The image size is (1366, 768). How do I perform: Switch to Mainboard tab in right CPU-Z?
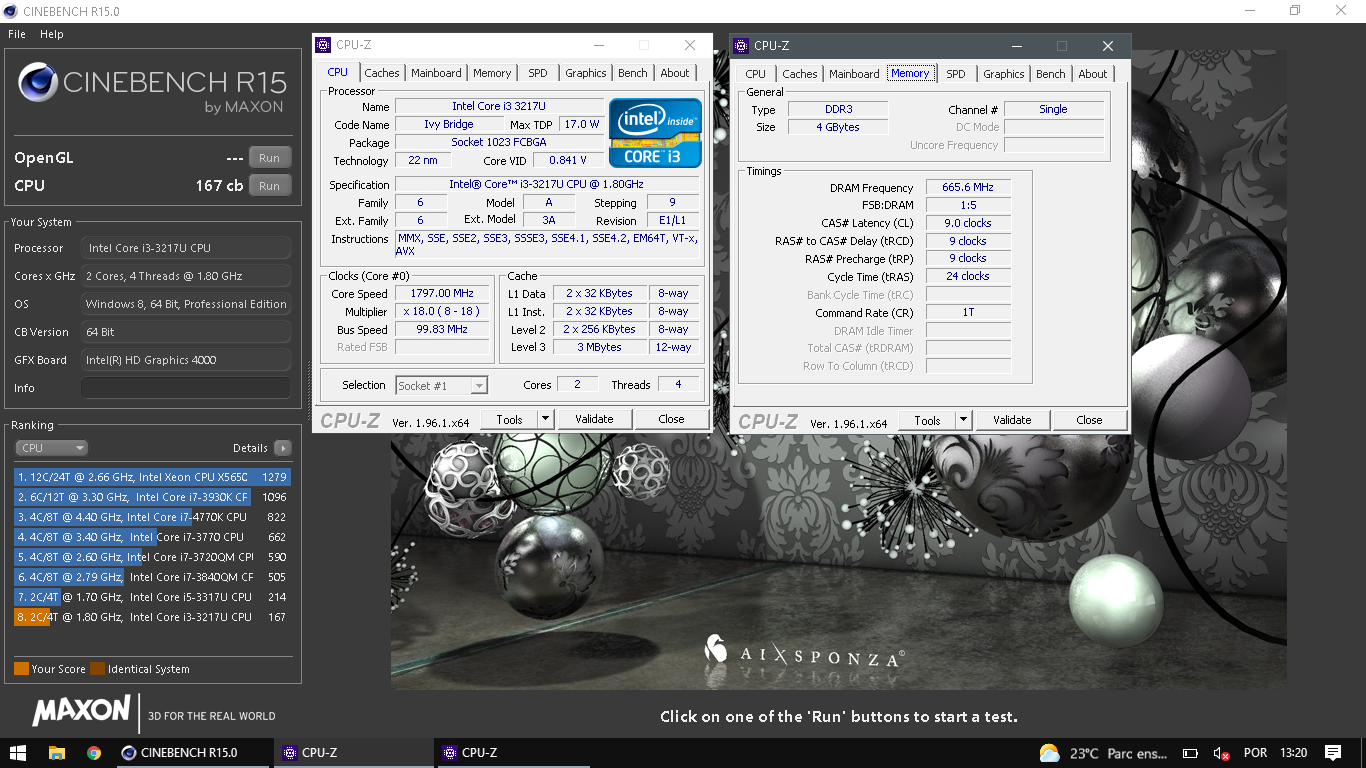click(x=854, y=74)
